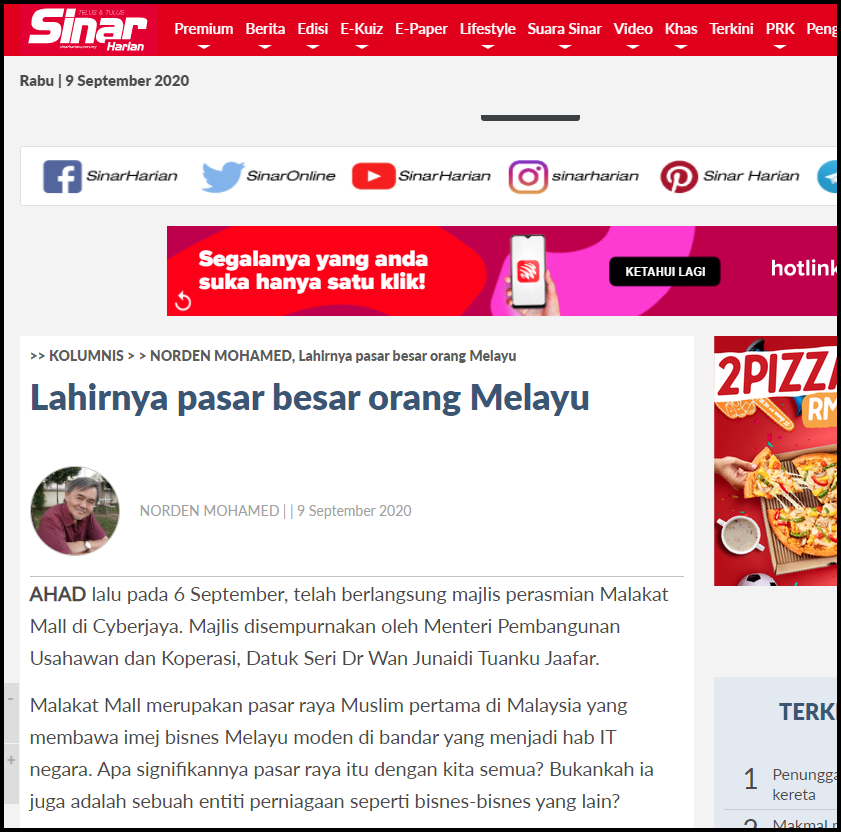
Task: Open the Terkini menu item
Action: click(731, 29)
